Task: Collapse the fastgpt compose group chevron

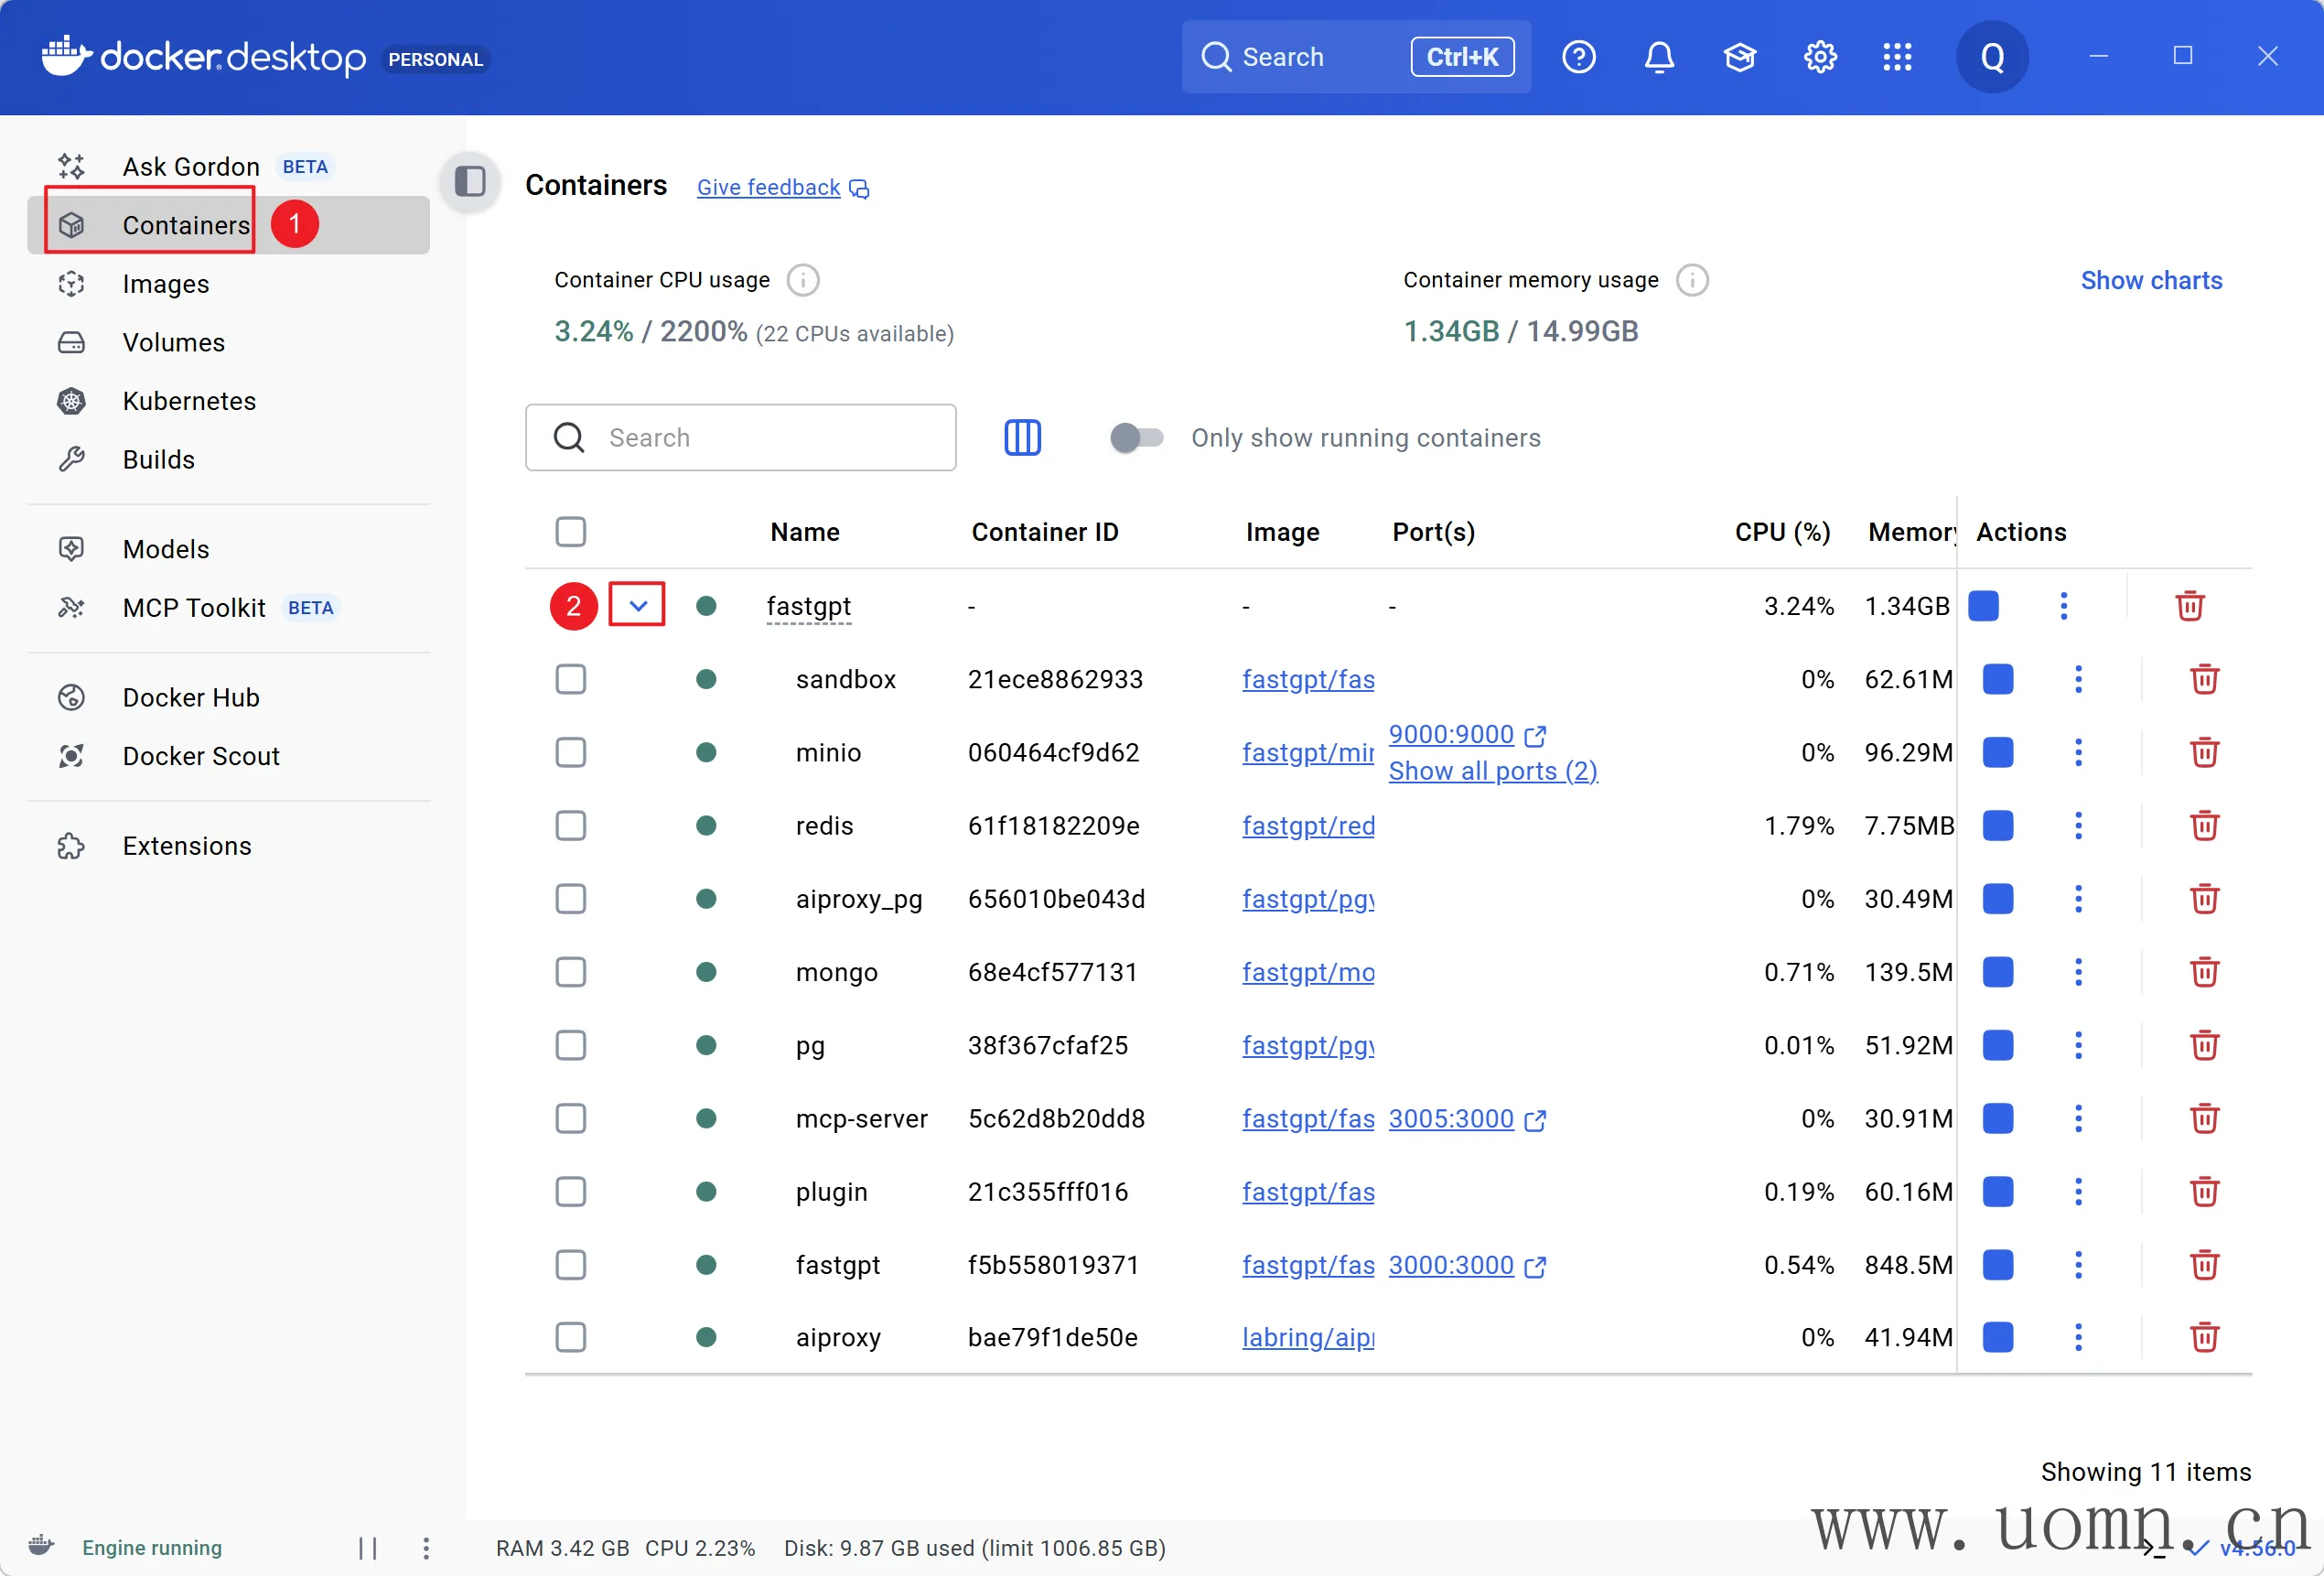Action: [x=638, y=606]
